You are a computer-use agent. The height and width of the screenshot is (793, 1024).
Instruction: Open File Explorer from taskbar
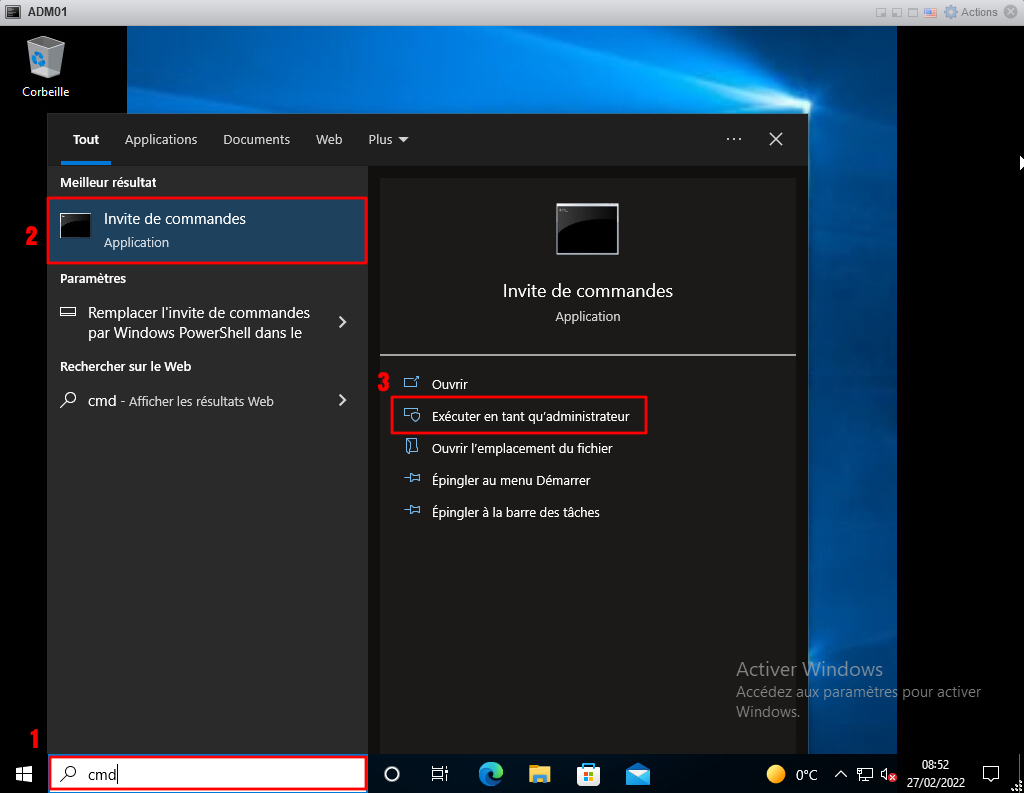point(540,773)
